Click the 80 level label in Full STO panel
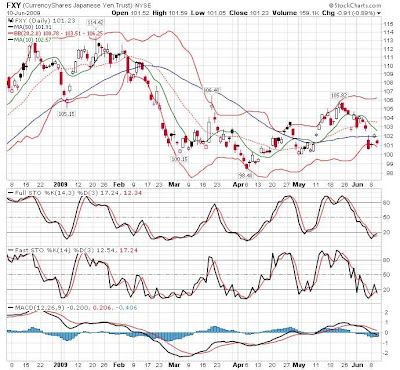Image resolution: width=400 pixels, height=370 pixels. pyautogui.click(x=387, y=203)
